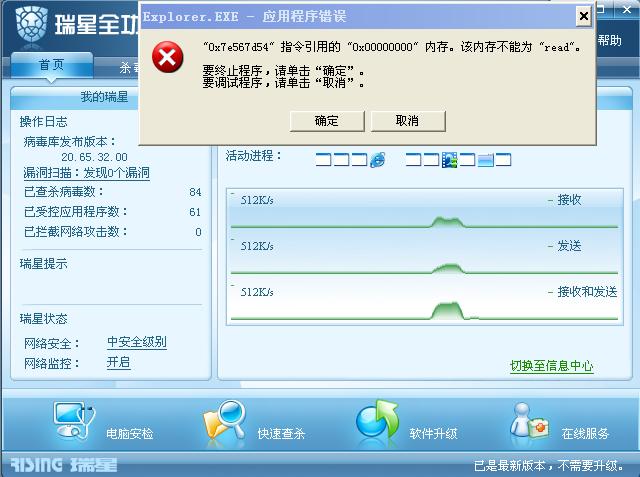
Task: Click the 已是最新版本 status text
Action: (x=549, y=465)
